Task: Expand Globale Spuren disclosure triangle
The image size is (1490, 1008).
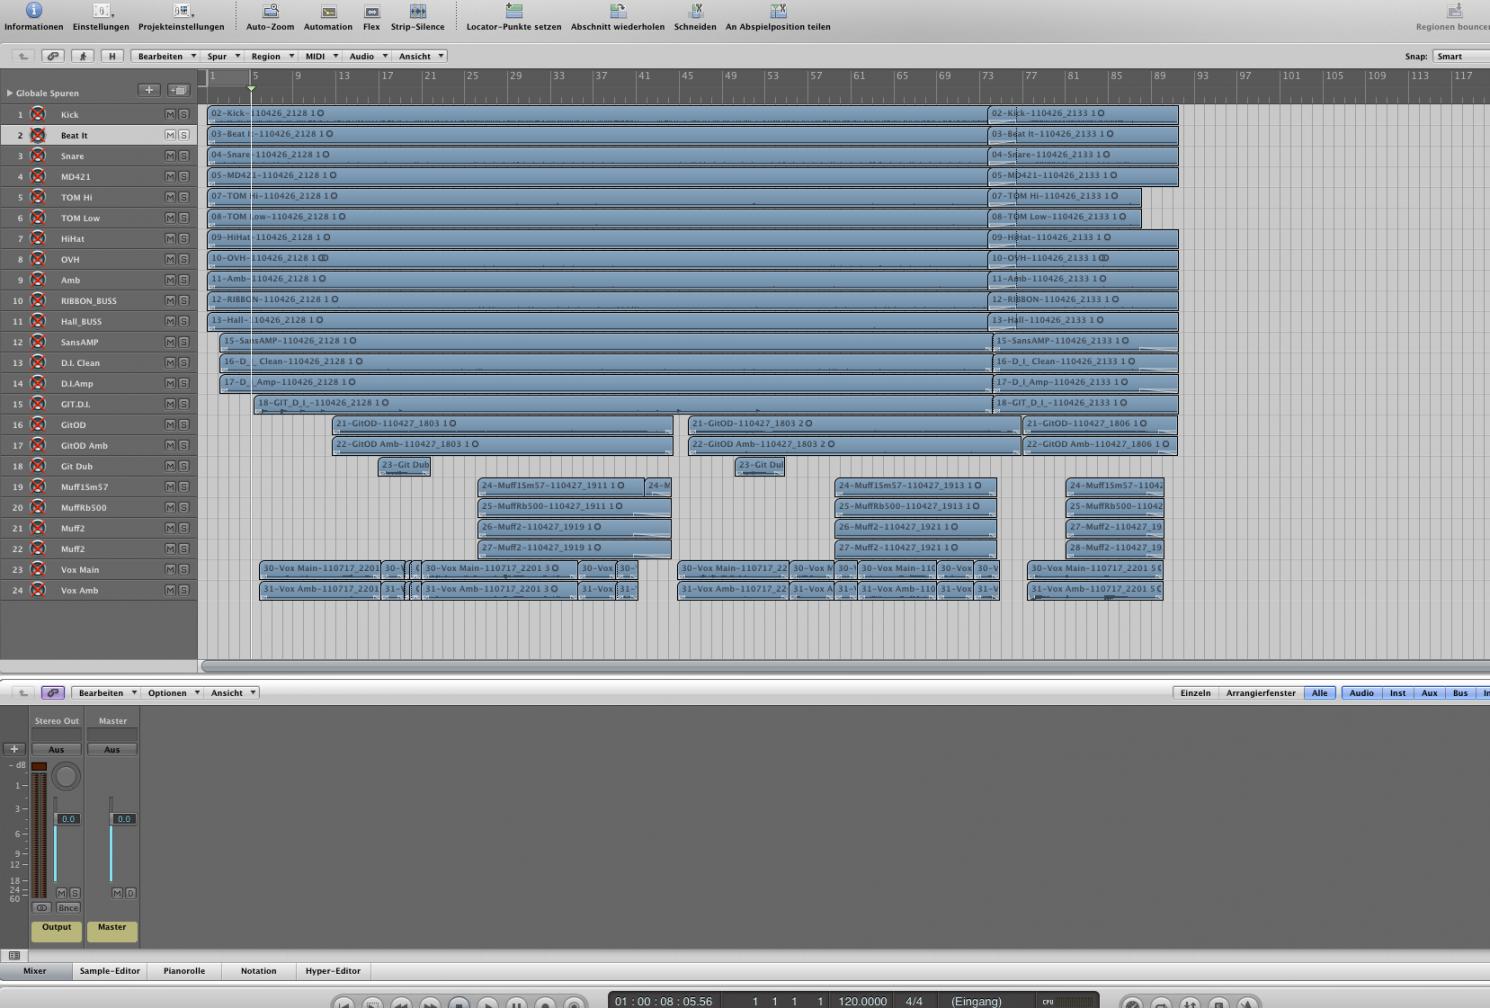Action: point(10,93)
